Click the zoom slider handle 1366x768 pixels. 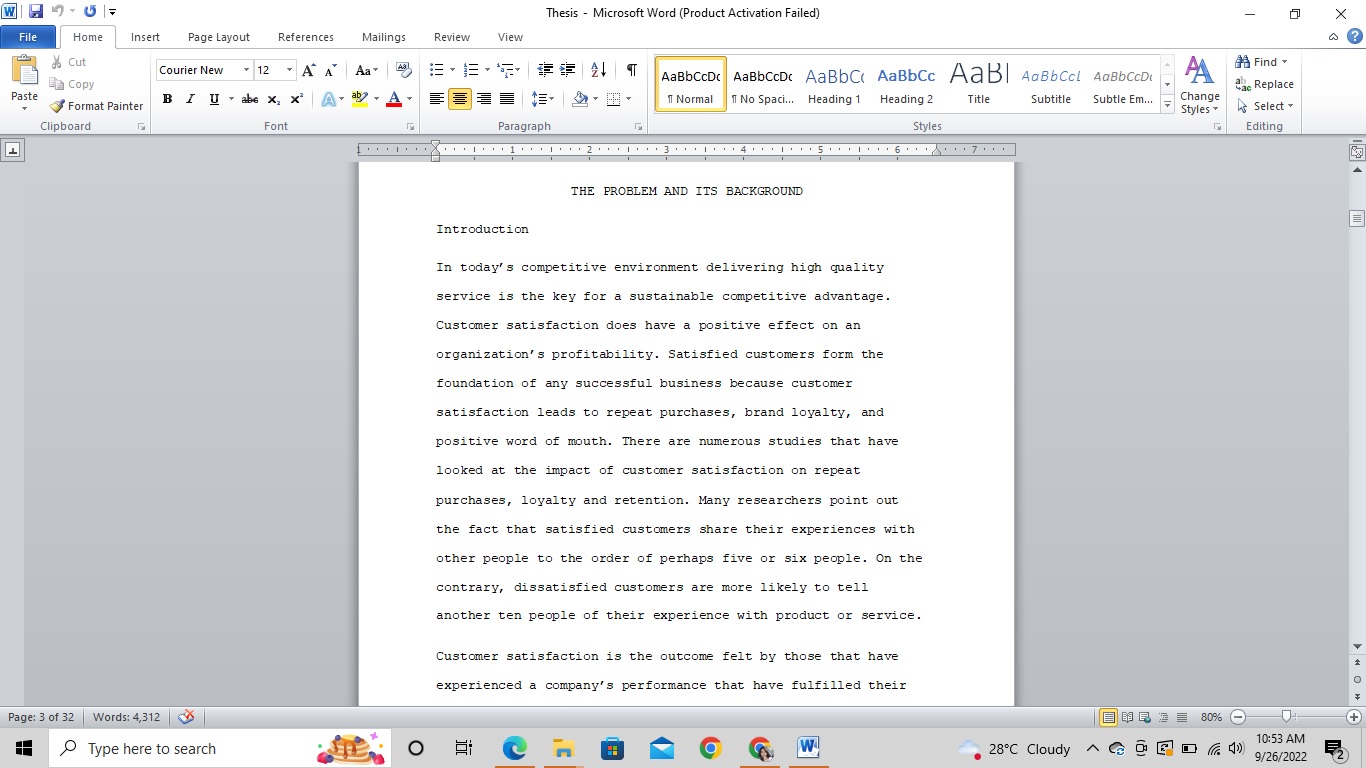(x=1287, y=717)
